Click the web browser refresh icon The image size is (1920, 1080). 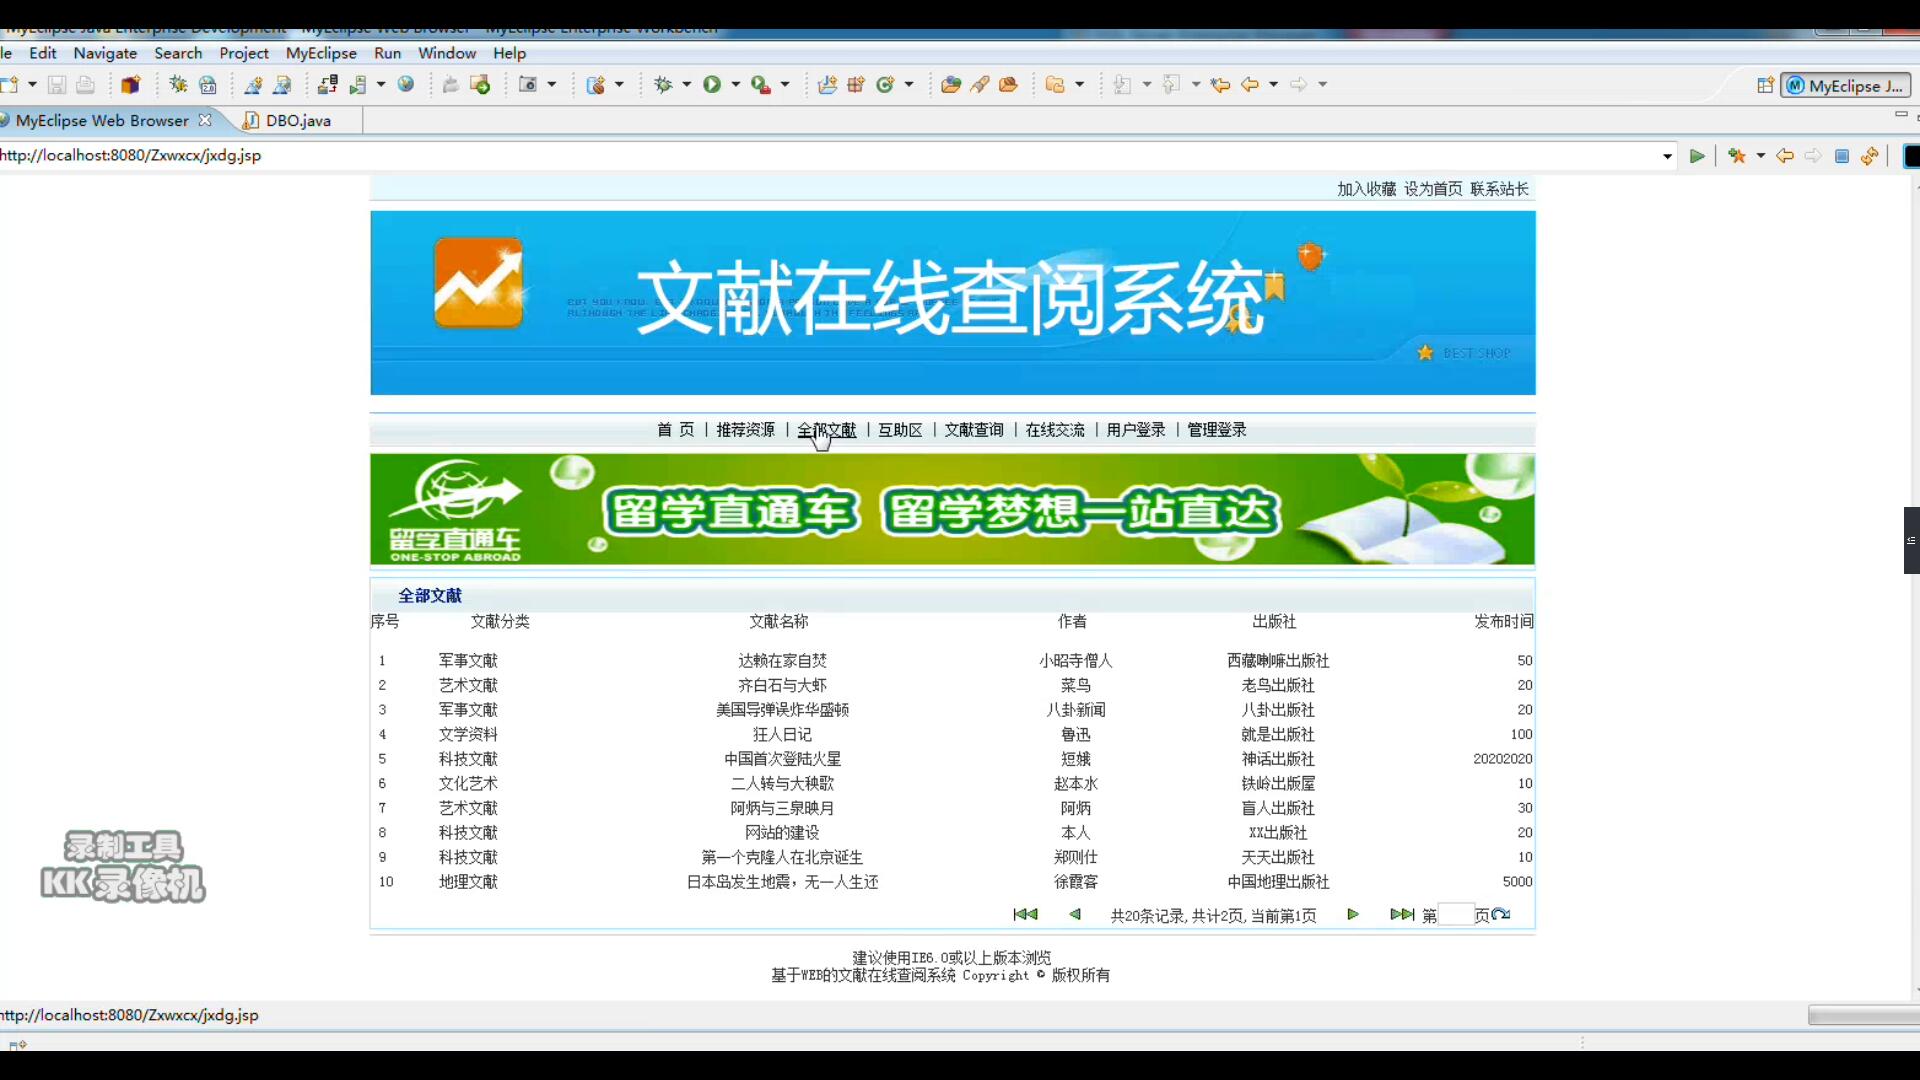click(x=1870, y=156)
